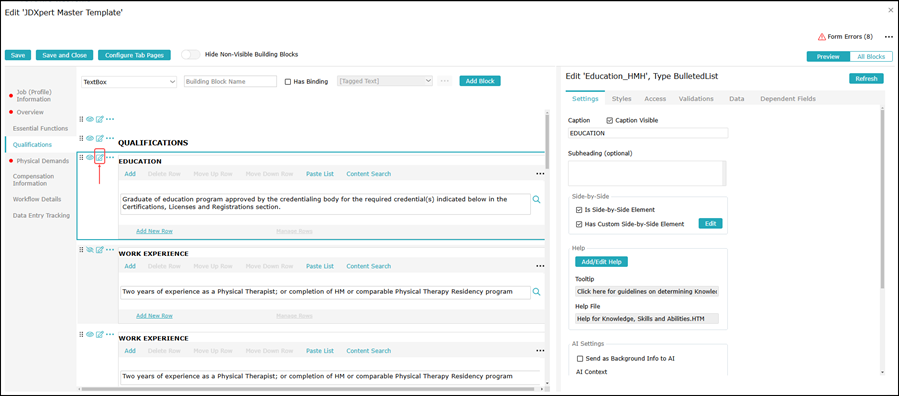Click the Subheading (optional) text area
Image resolution: width=899 pixels, height=396 pixels.
point(647,173)
